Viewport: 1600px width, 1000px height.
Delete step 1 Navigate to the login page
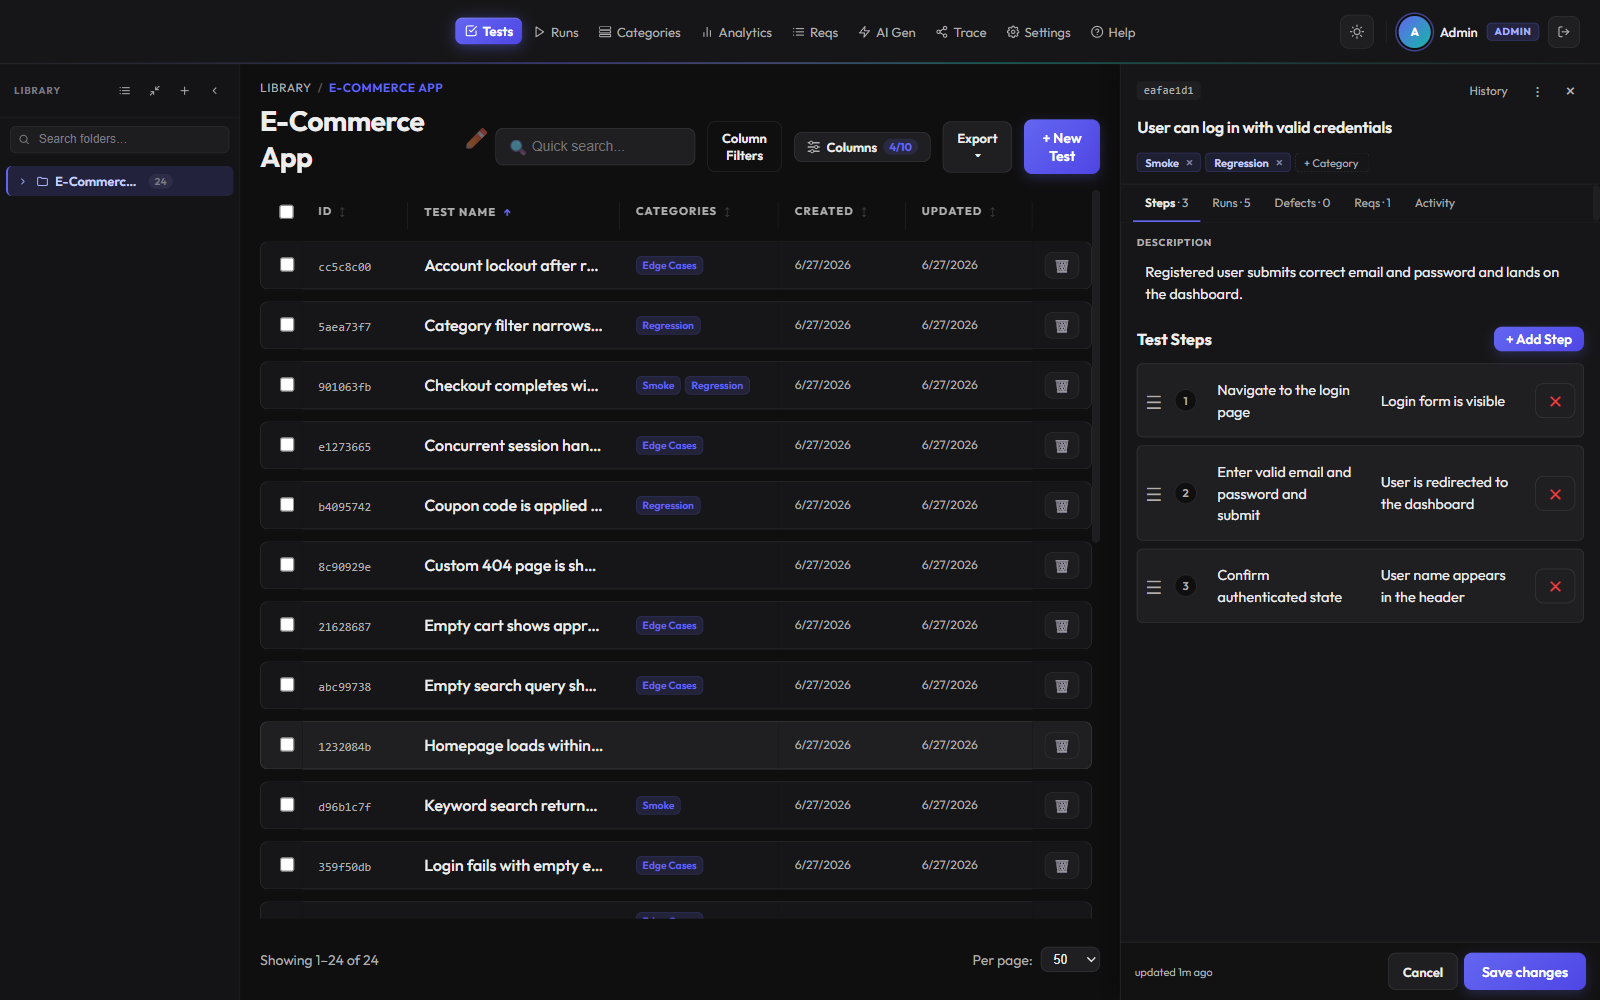[x=1555, y=401]
